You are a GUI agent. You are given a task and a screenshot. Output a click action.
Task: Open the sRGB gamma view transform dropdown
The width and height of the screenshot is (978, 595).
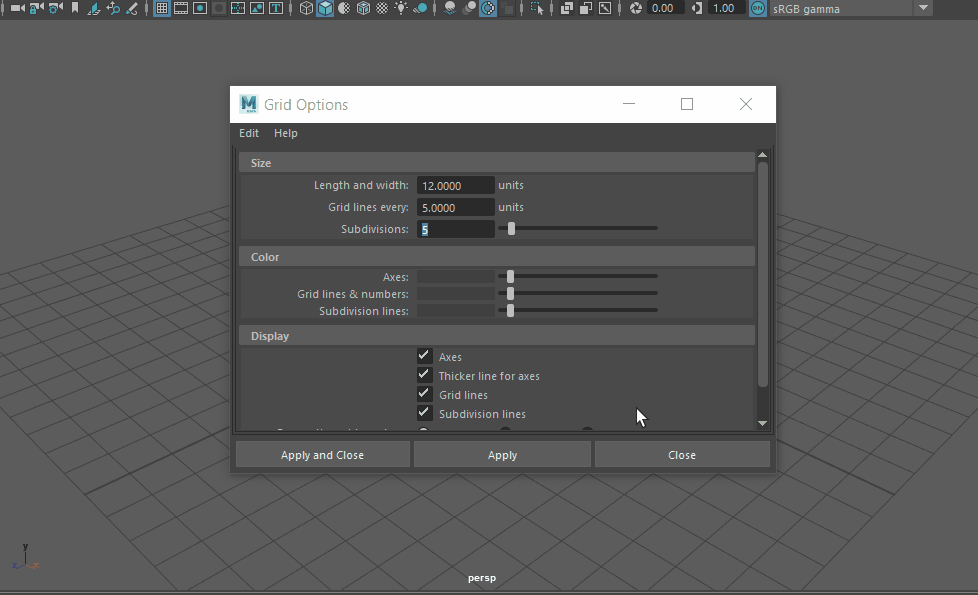click(850, 9)
